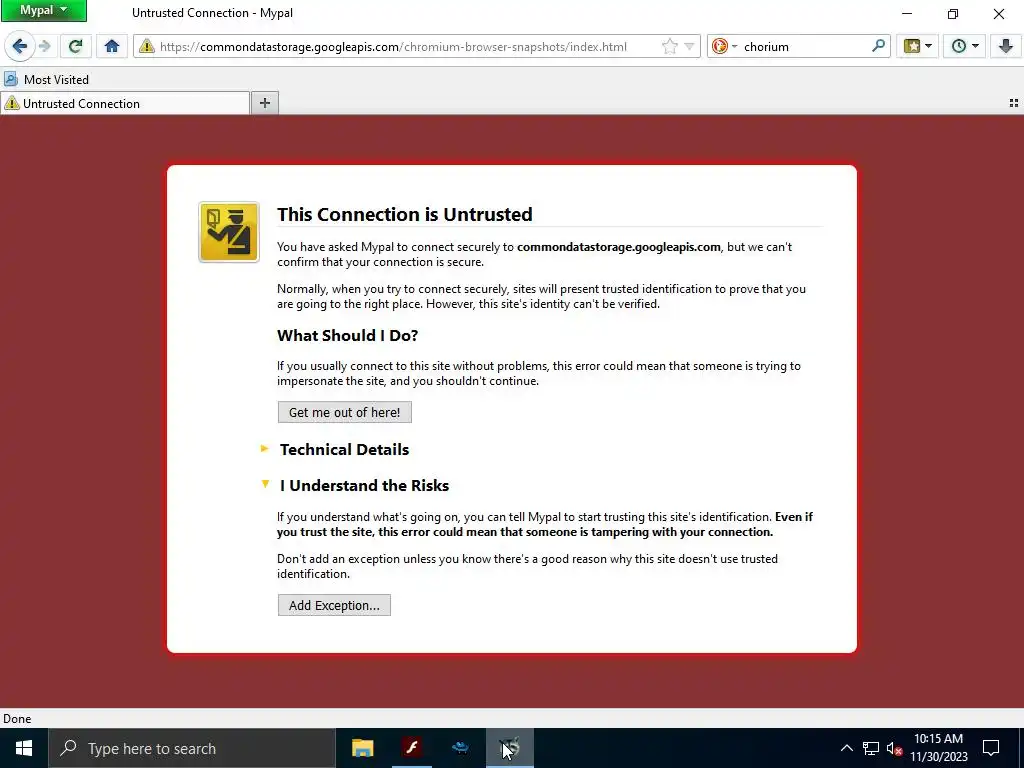The height and width of the screenshot is (768, 1024).
Task: Reload the current page
Action: [x=76, y=46]
